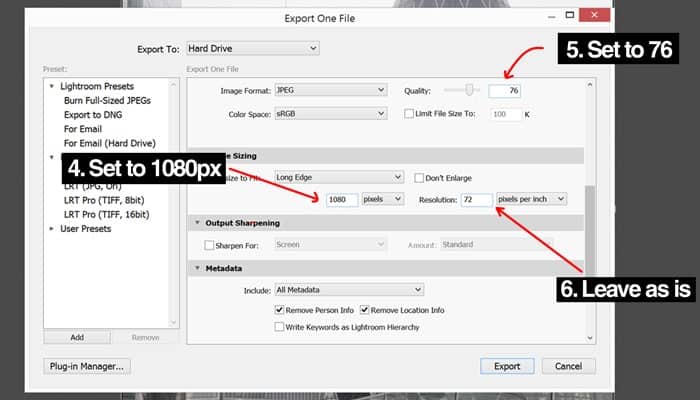Select the For Email preset
Screen dimensions: 700x400
[x=83, y=129]
